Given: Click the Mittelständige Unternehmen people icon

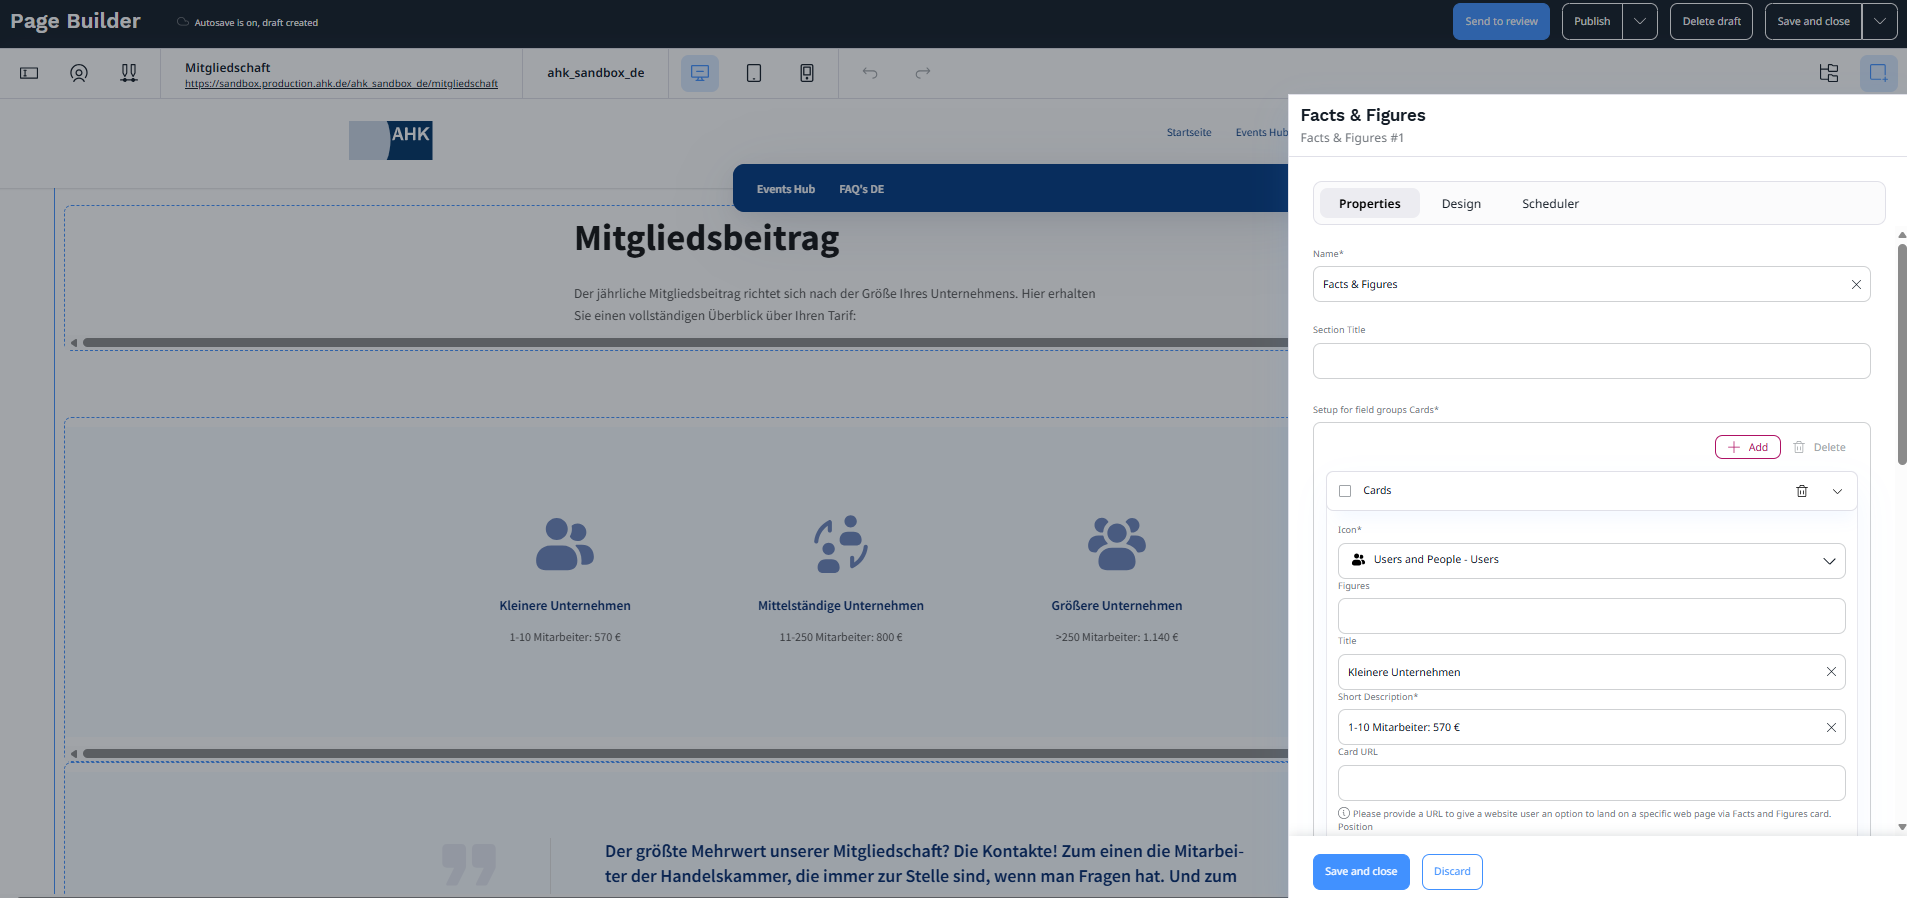Looking at the screenshot, I should coord(841,544).
